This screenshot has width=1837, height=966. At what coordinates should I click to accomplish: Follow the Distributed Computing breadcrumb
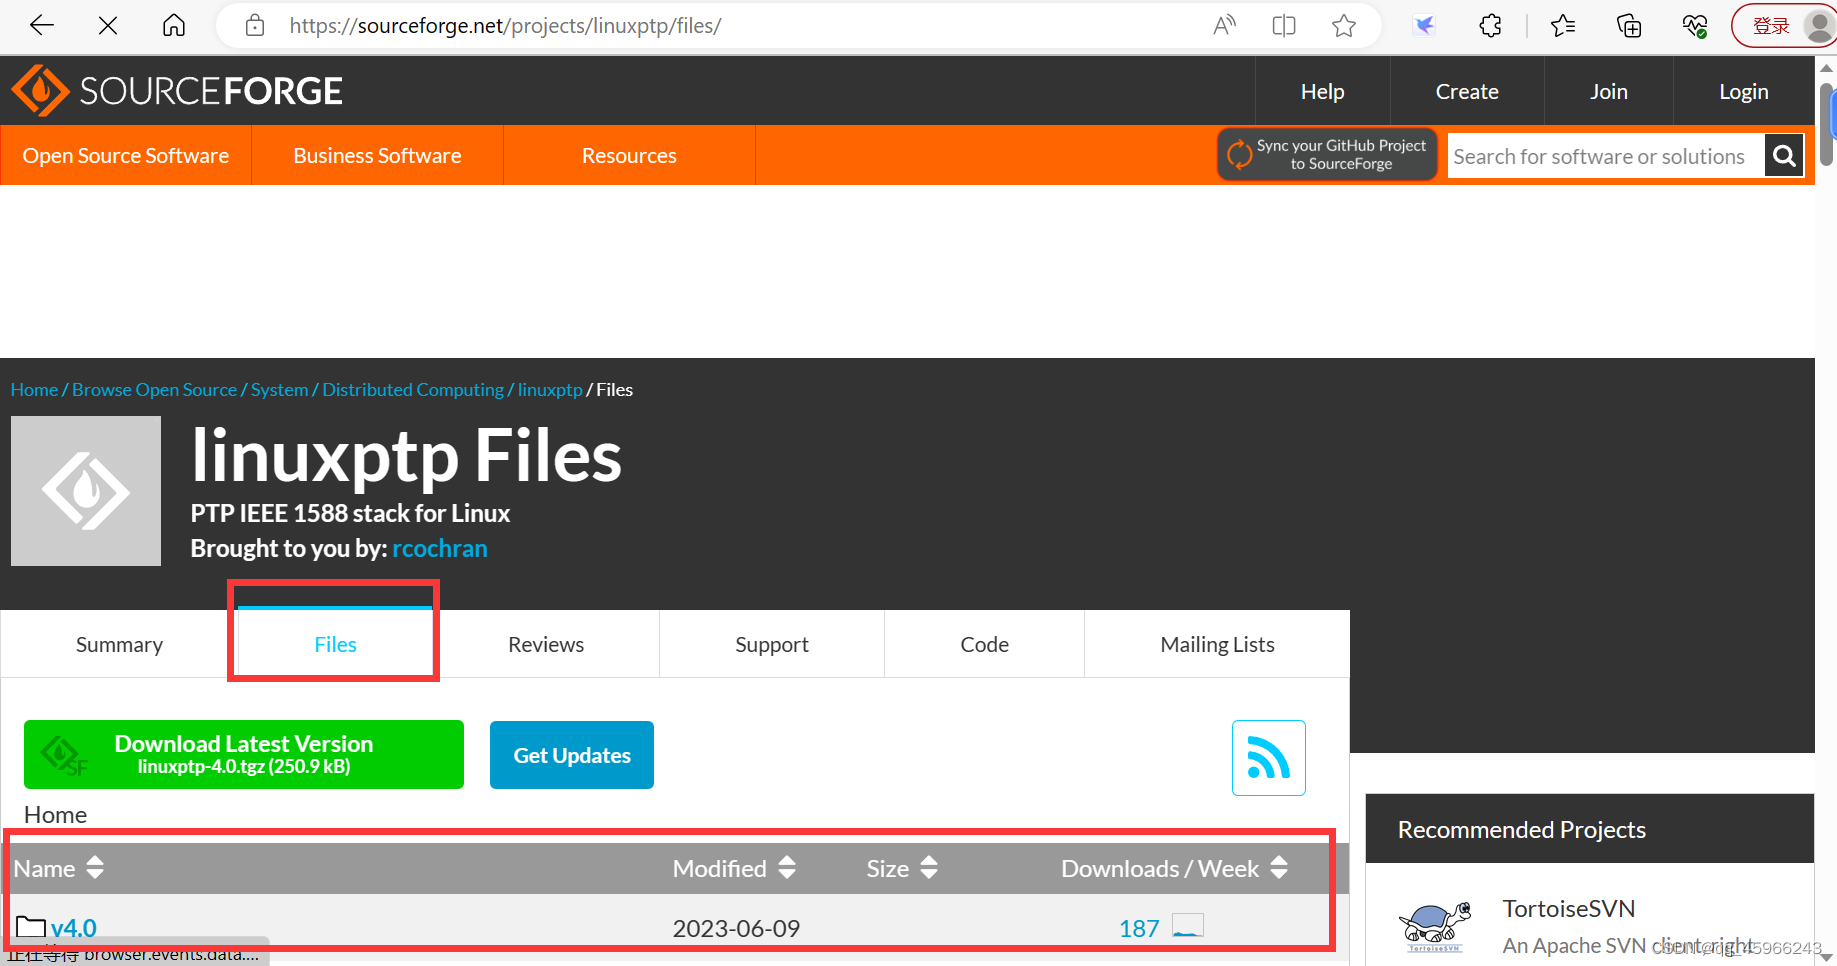coord(413,389)
